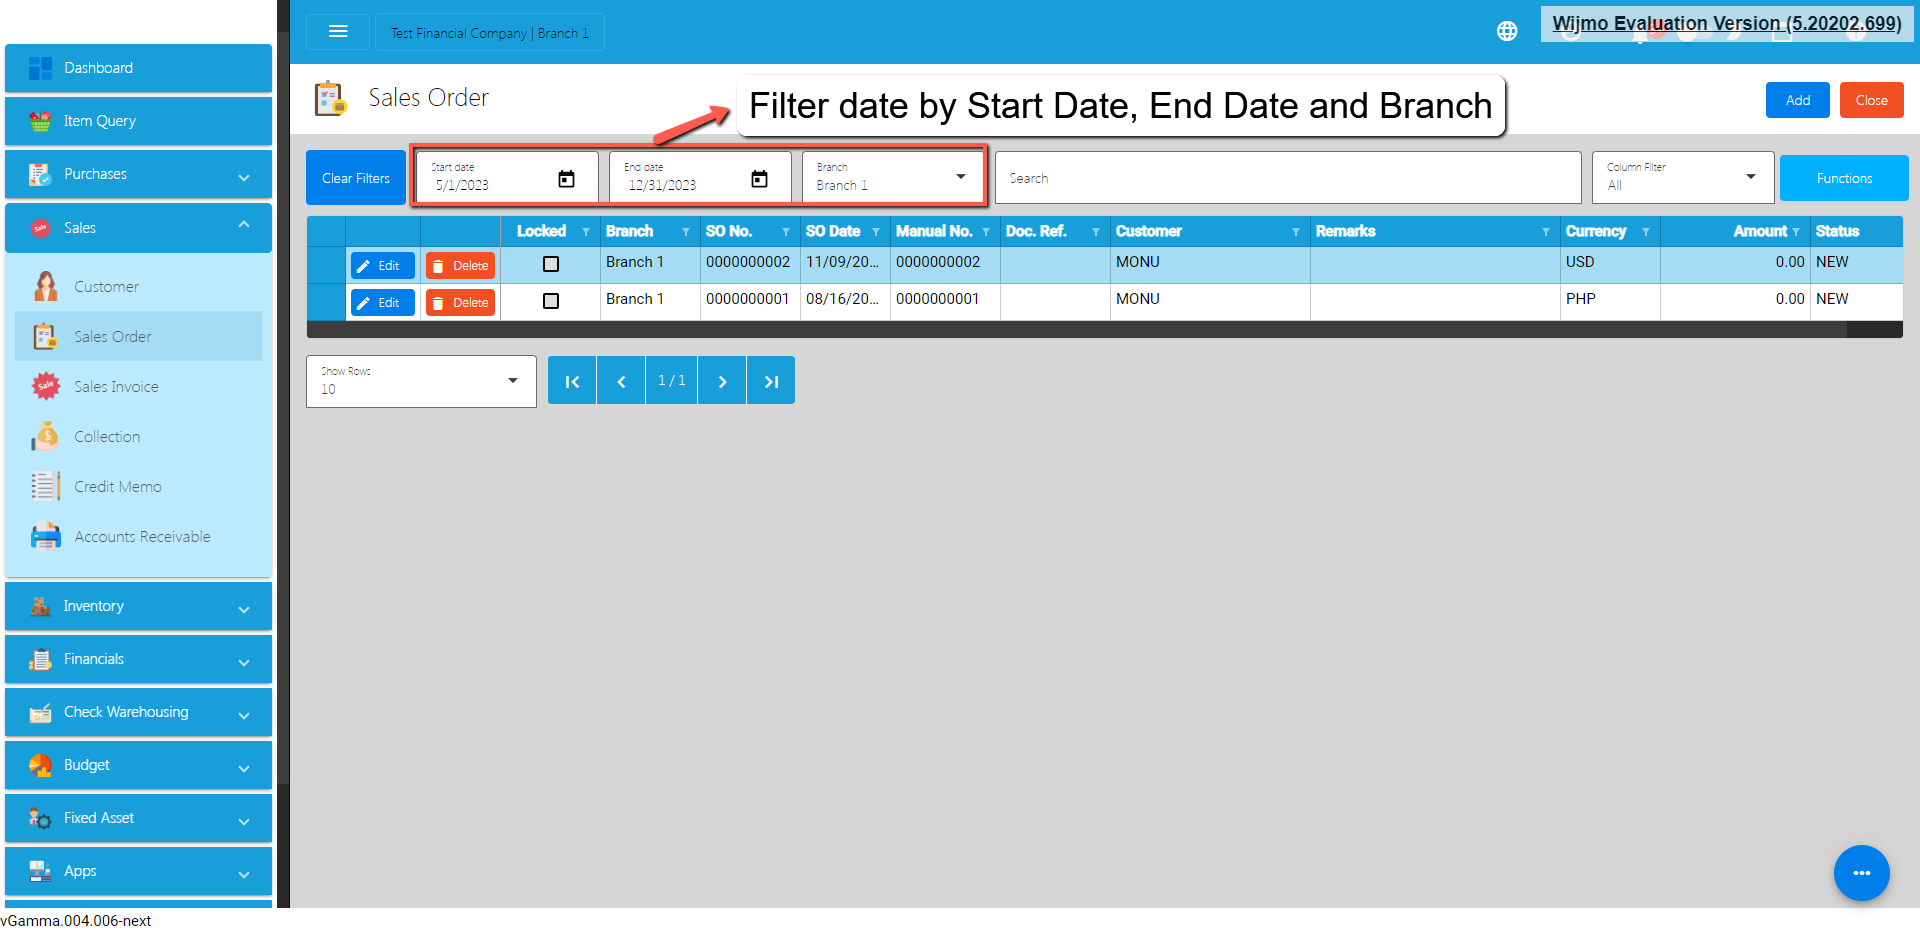Open the End date calendar picker
The height and width of the screenshot is (931, 1920).
pyautogui.click(x=759, y=179)
